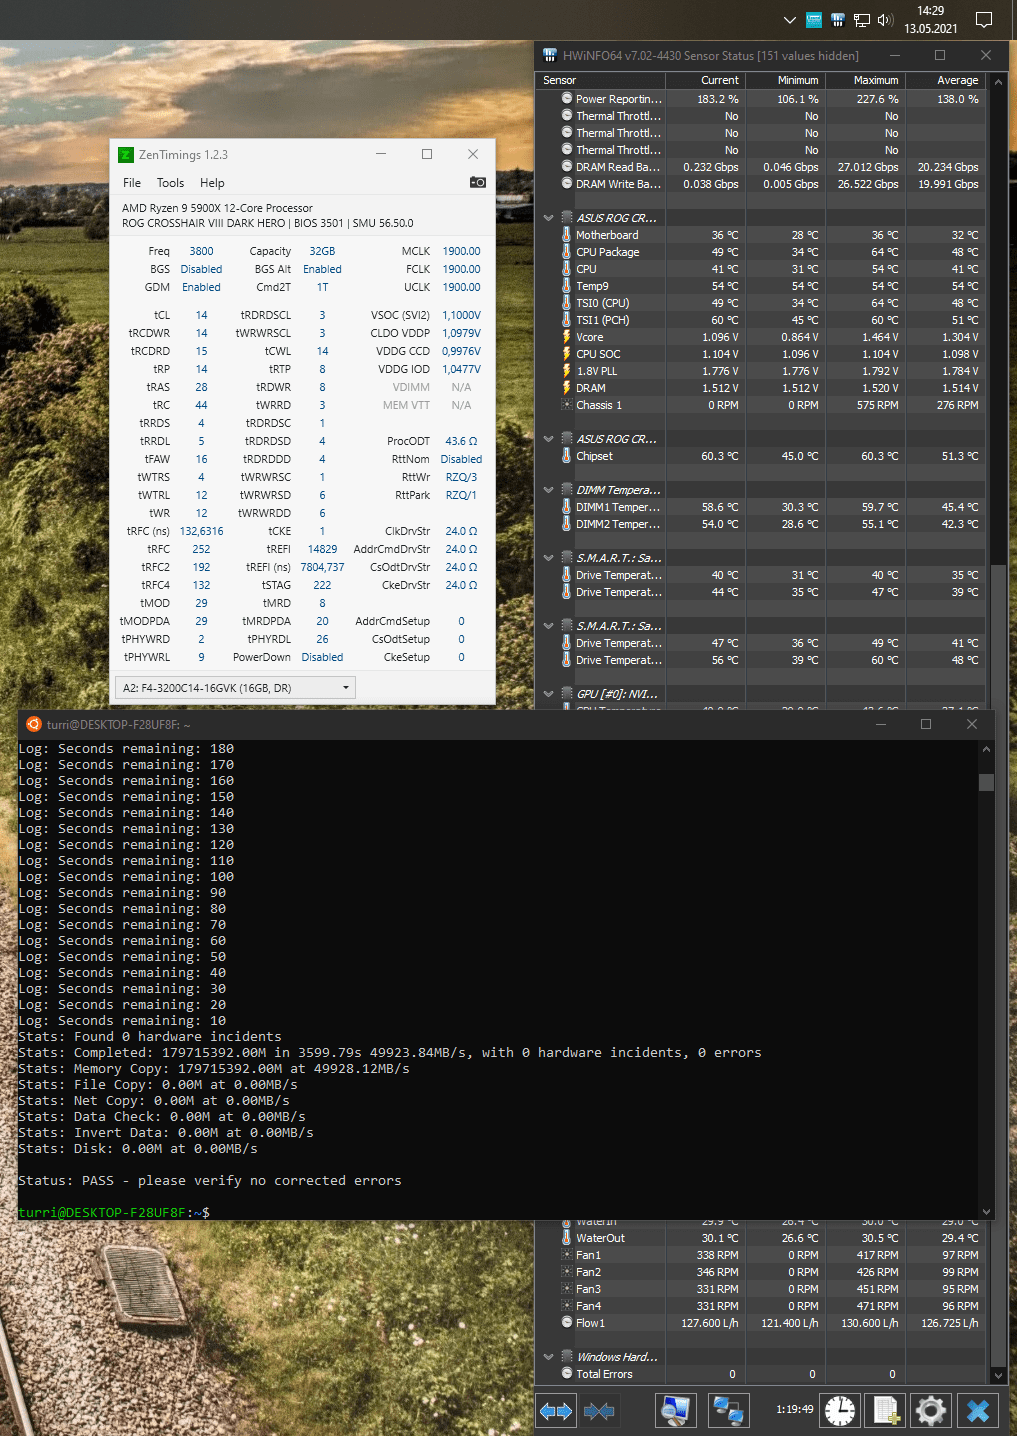Click the cyan keyboard tray icon
The image size is (1017, 1436).
[814, 20]
